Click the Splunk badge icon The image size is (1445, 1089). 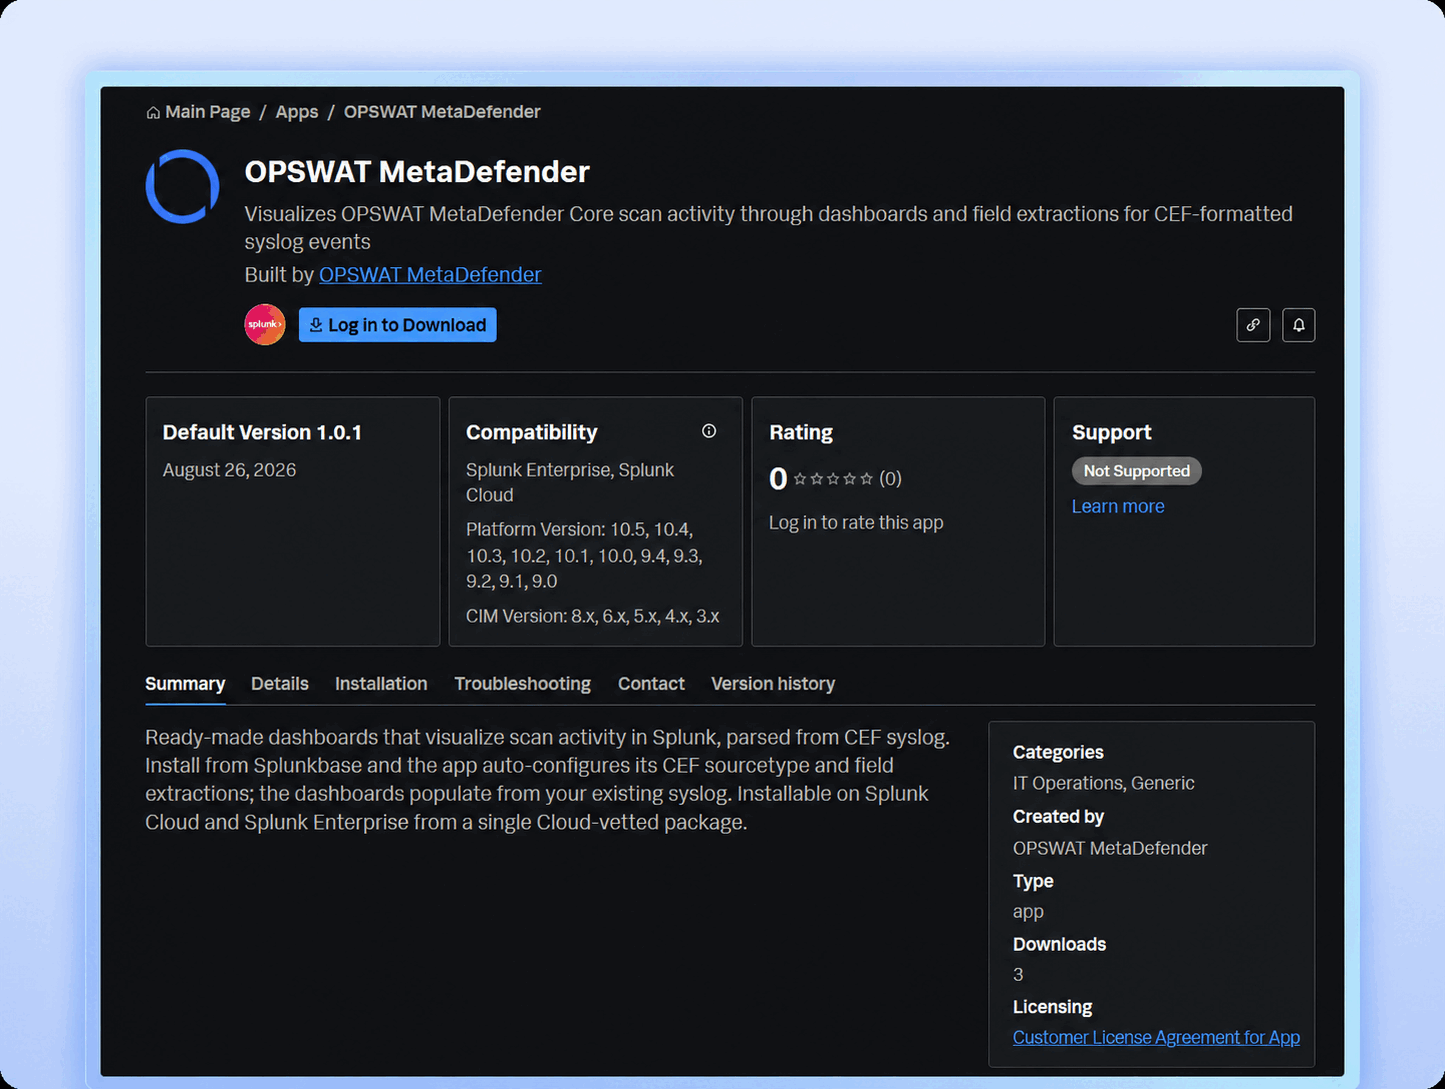tap(265, 325)
